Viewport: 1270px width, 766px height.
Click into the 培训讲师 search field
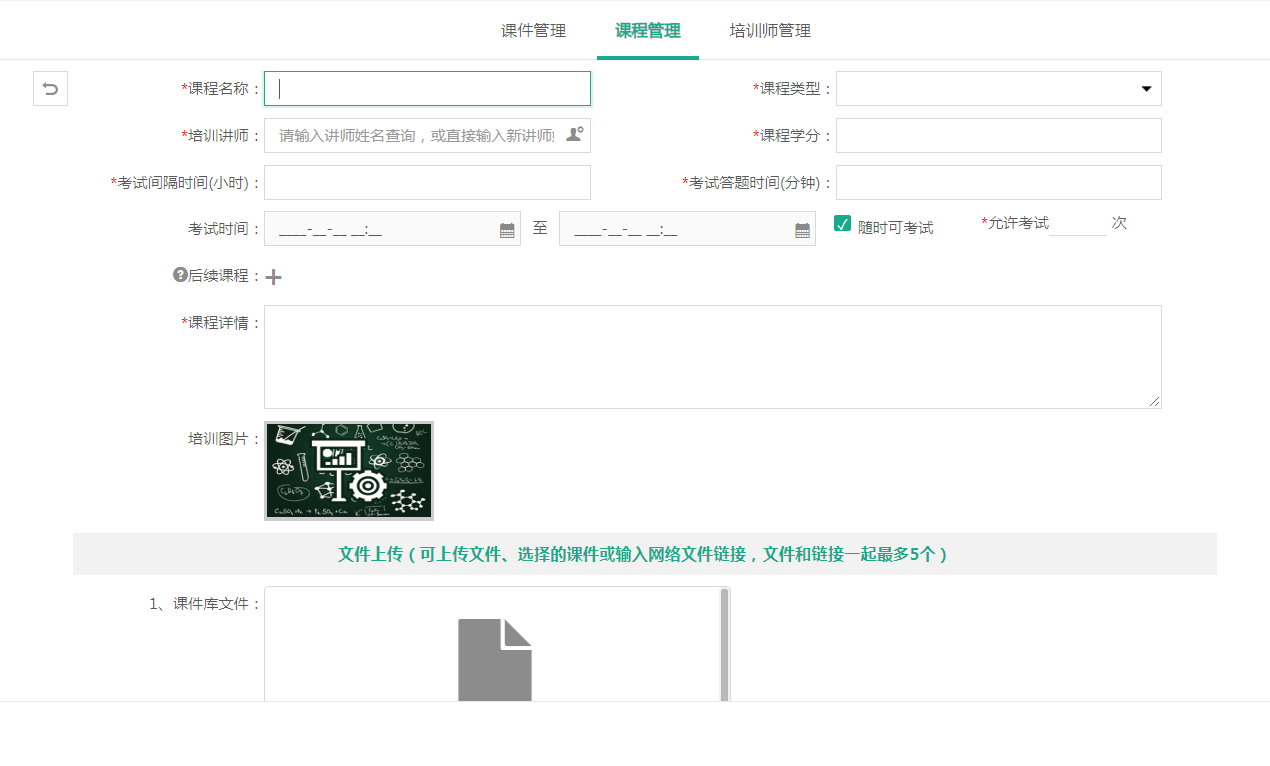click(x=427, y=135)
